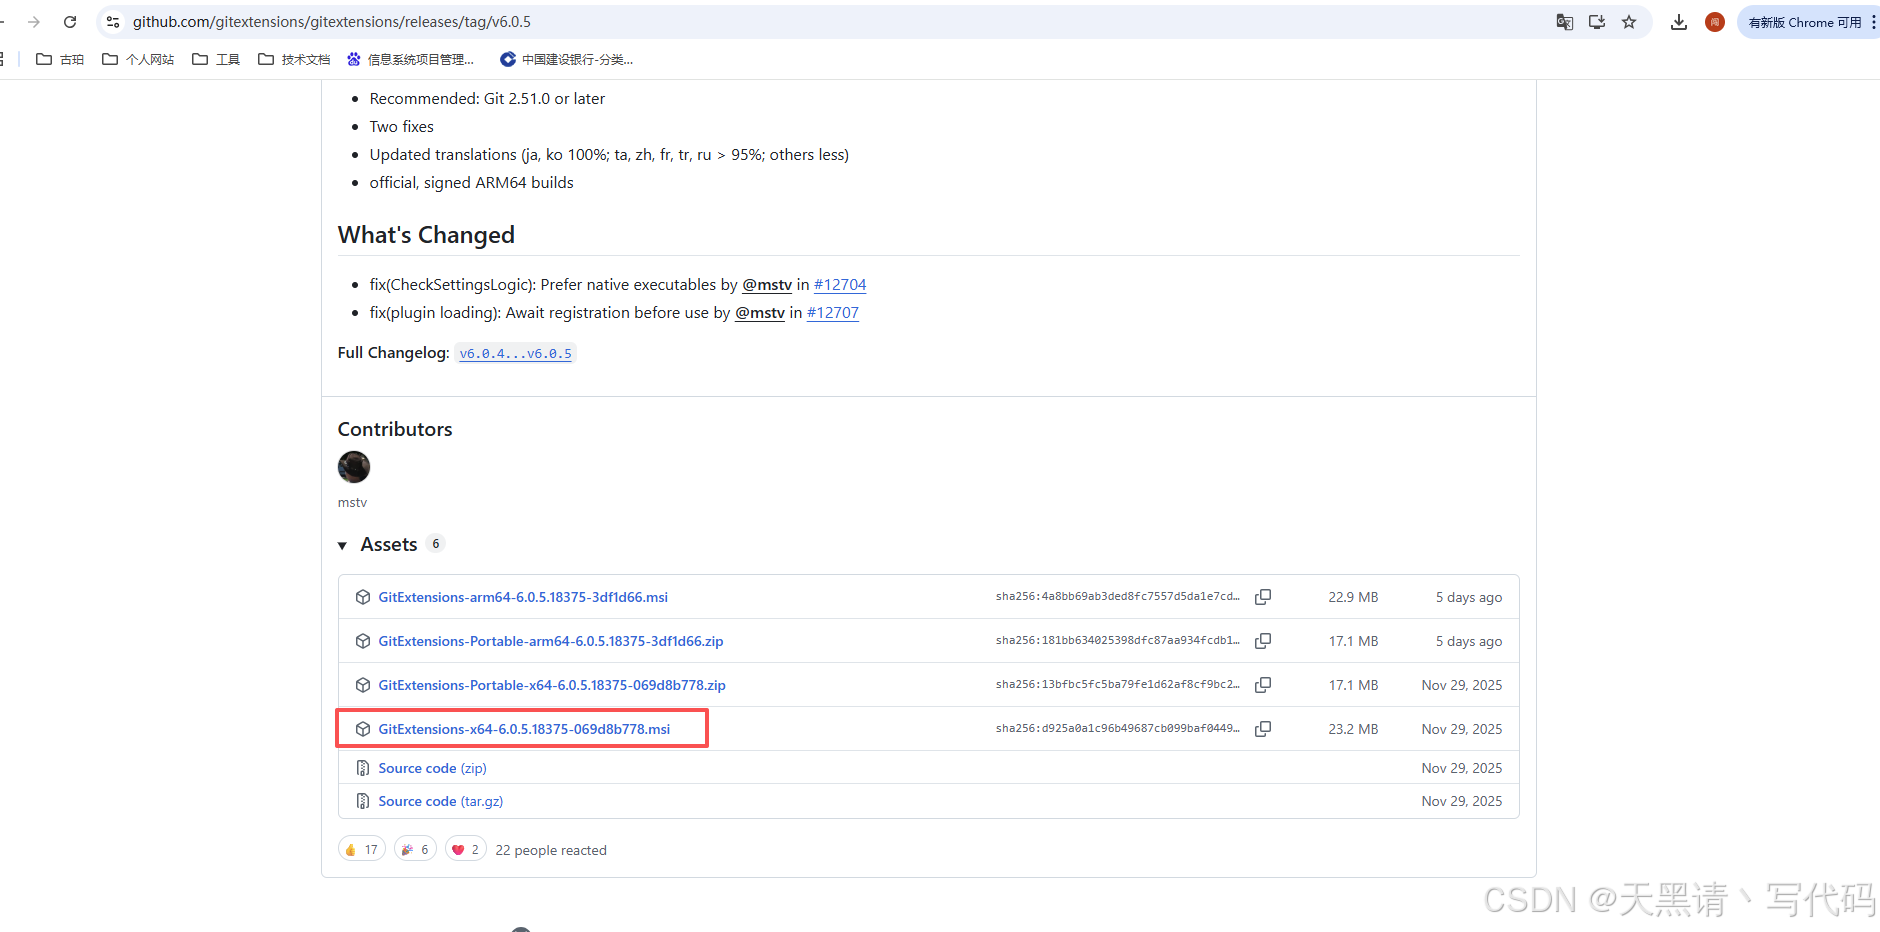Copy sha256 hash for Portable-arm64 zip
This screenshot has width=1880, height=932.
click(x=1263, y=641)
